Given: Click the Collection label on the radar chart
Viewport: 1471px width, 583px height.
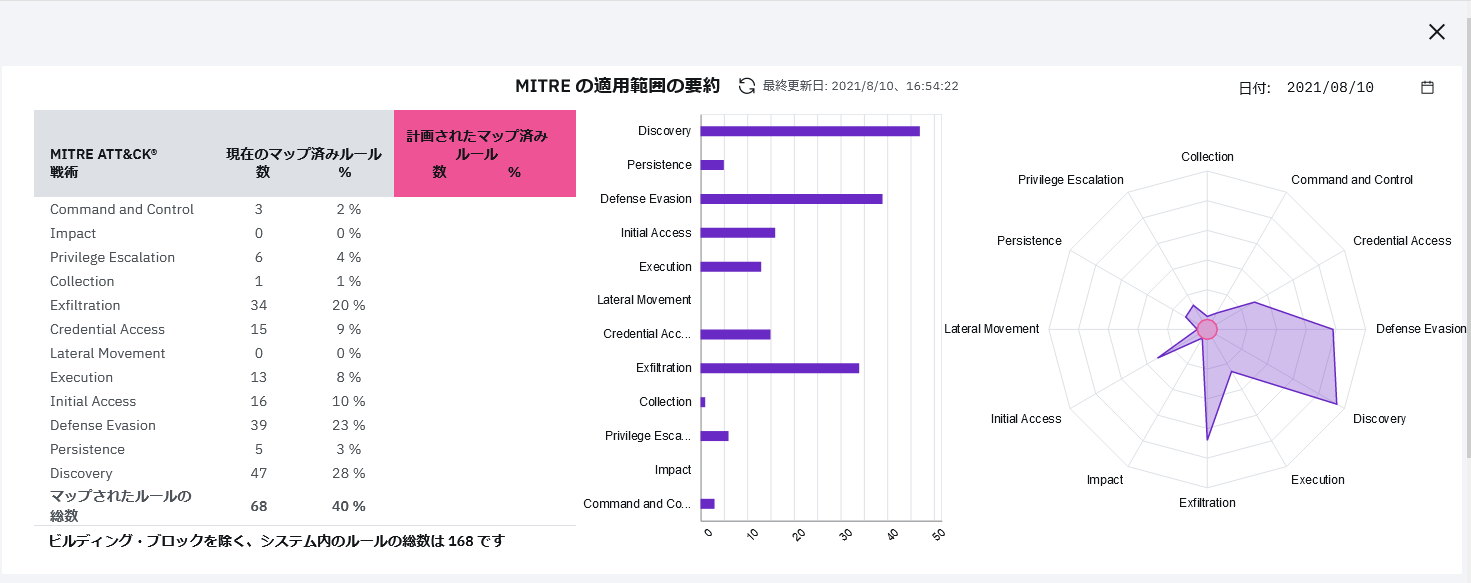Looking at the screenshot, I should click(1208, 157).
